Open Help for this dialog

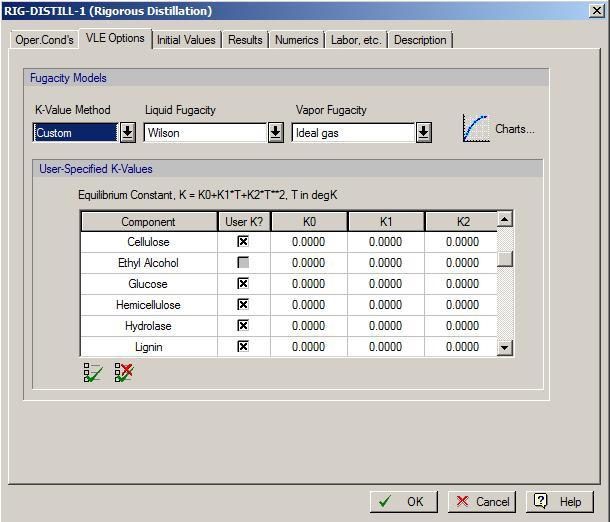click(557, 502)
